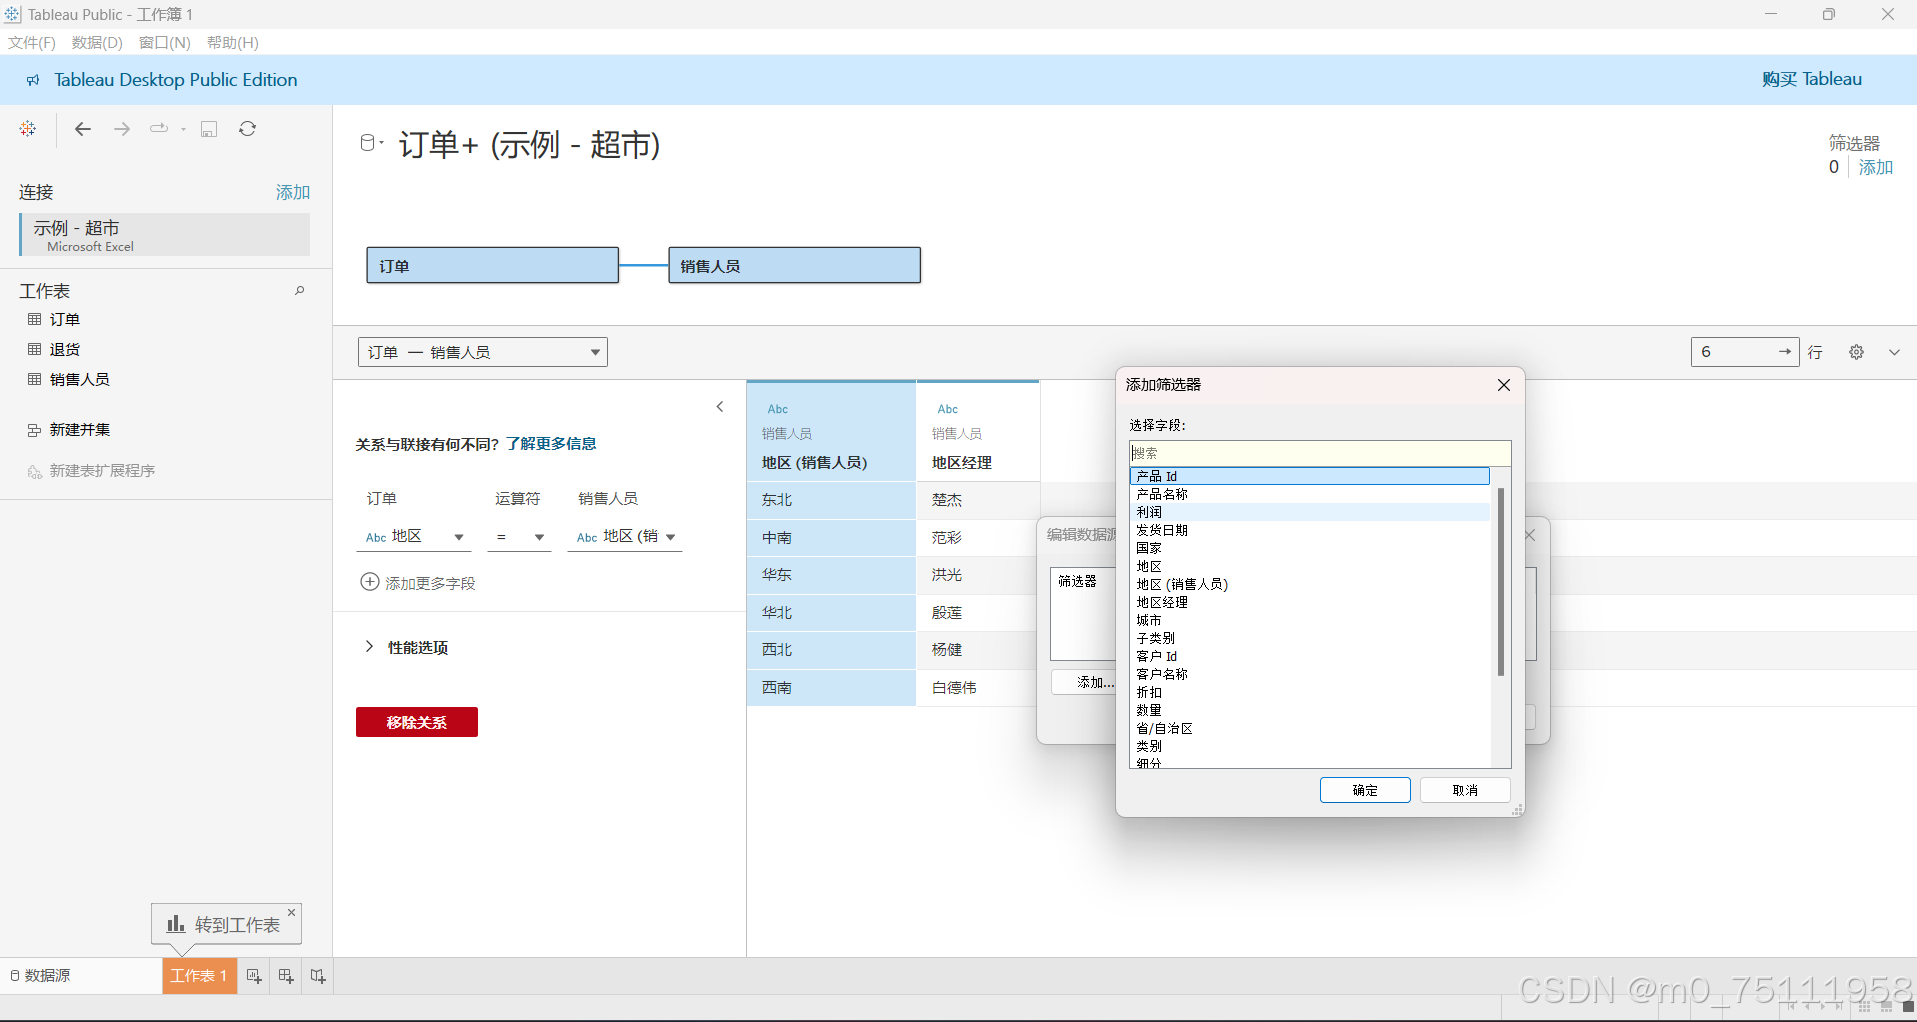Open the 数据(D) menu
1917x1022 pixels.
click(97, 42)
